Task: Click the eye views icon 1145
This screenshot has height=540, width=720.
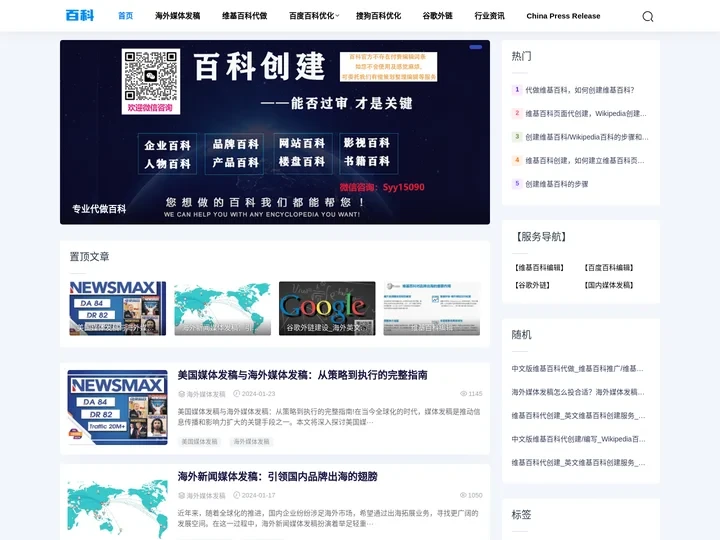Action: coord(463,394)
